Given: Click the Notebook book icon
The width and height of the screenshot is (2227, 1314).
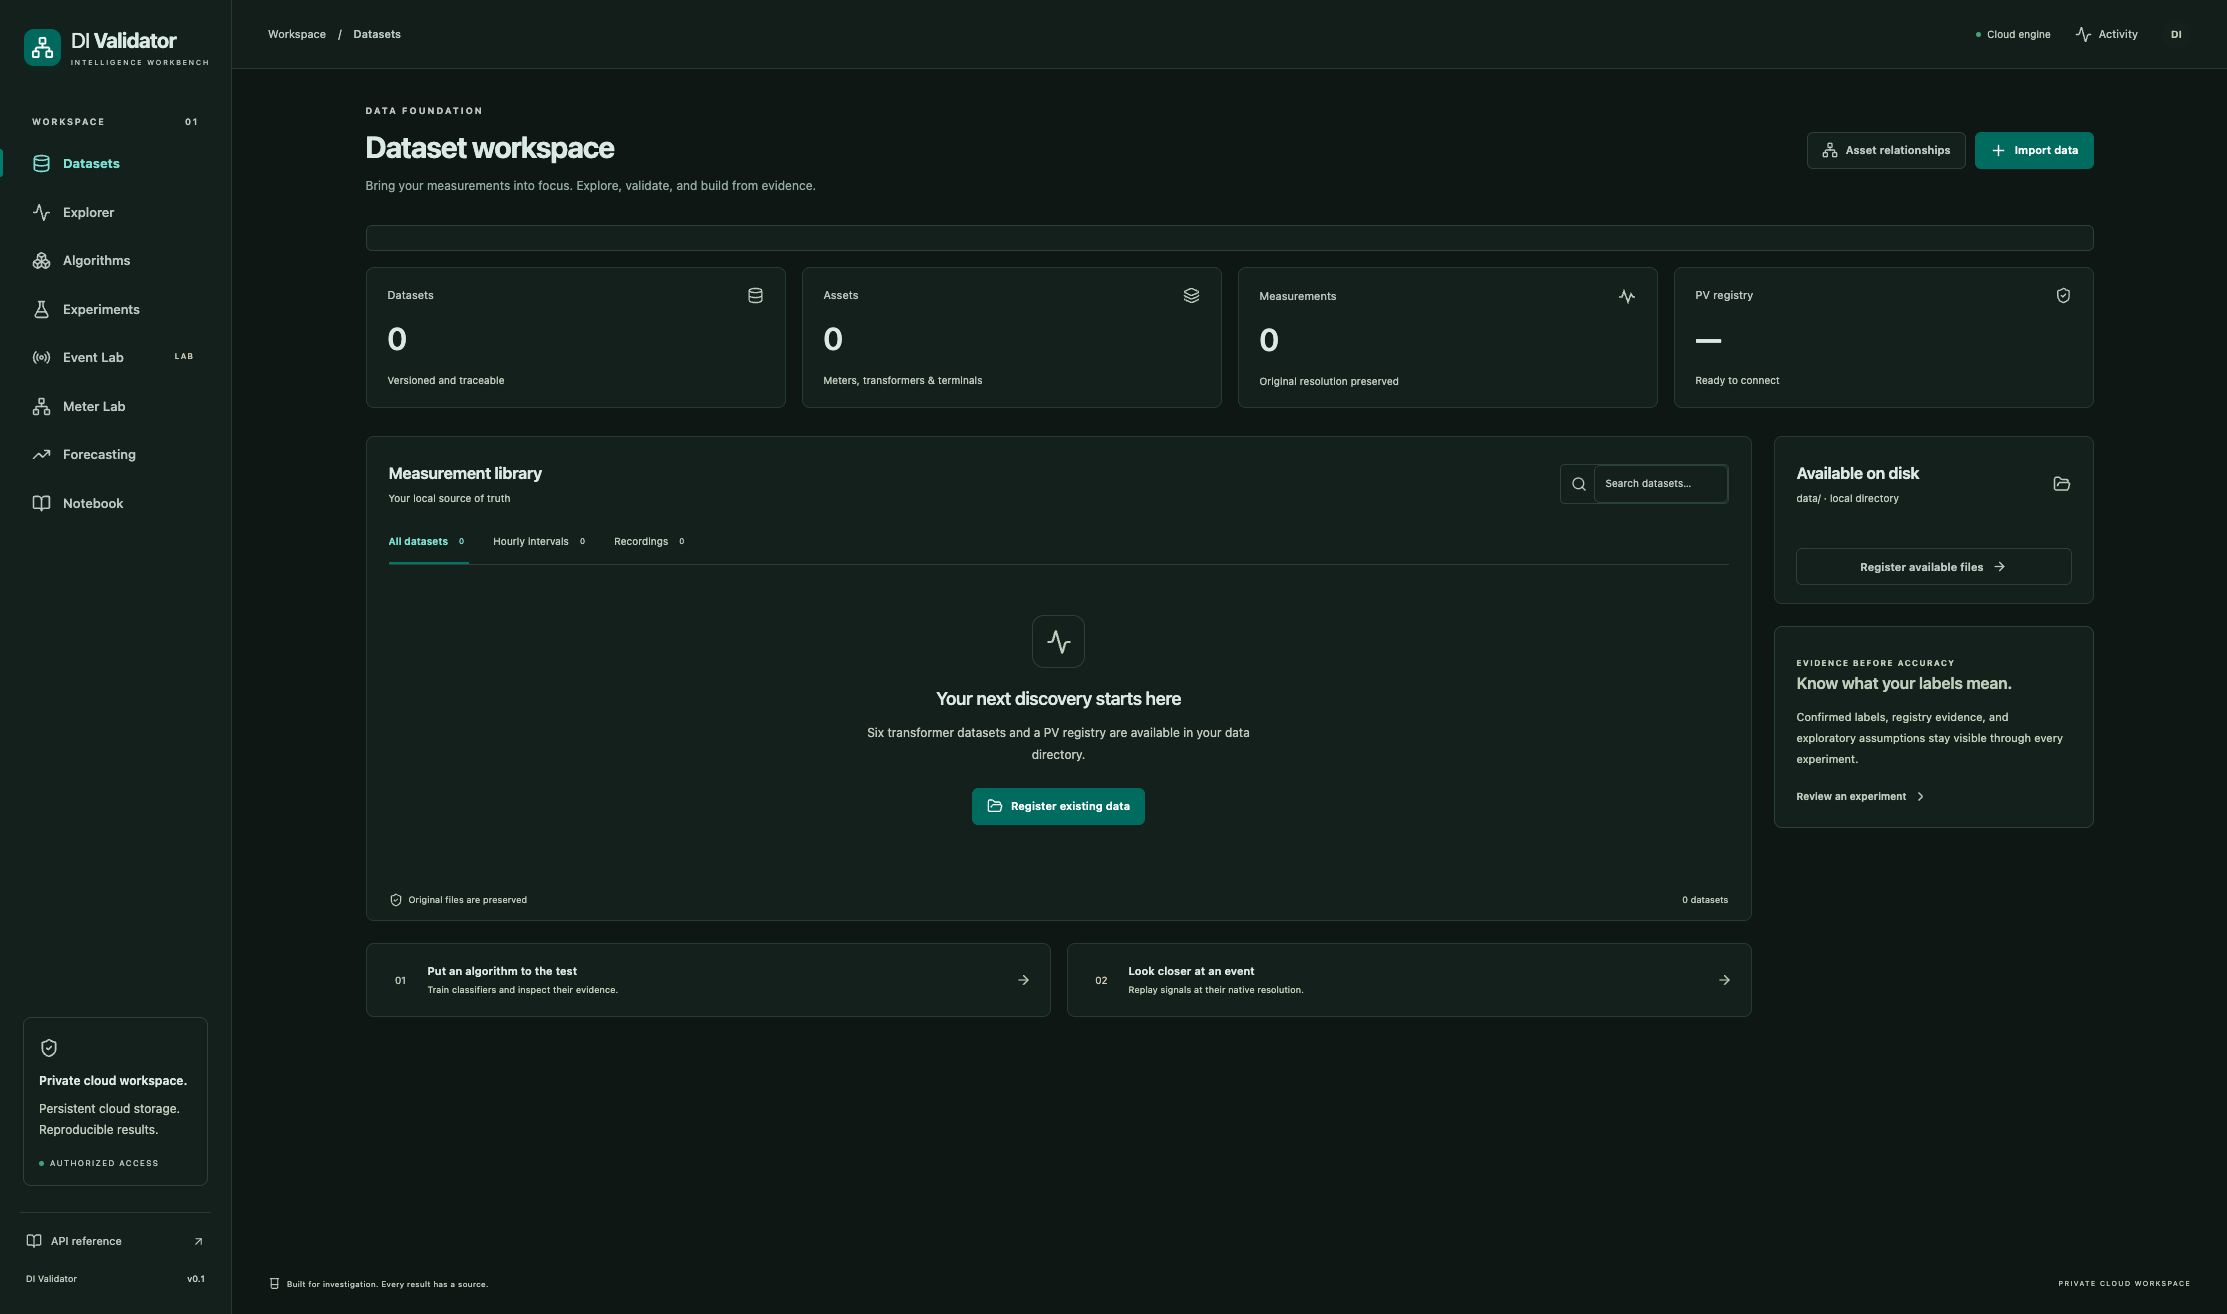Looking at the screenshot, I should (x=41, y=503).
